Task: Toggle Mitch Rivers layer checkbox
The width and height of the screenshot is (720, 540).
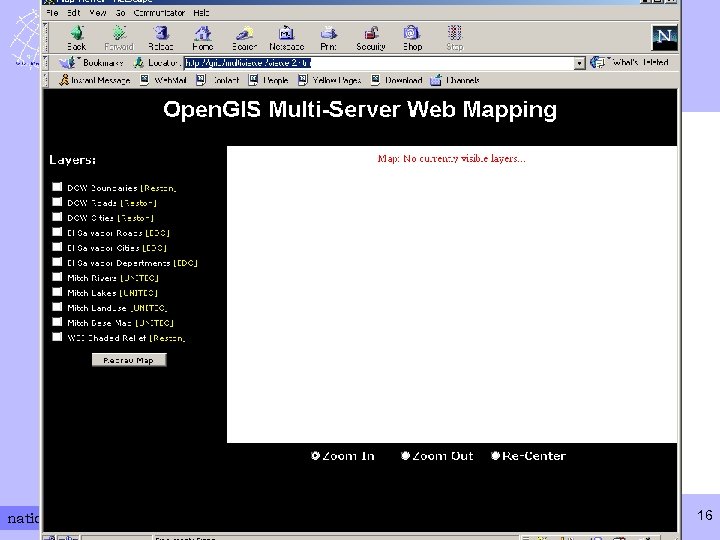Action: tap(57, 277)
